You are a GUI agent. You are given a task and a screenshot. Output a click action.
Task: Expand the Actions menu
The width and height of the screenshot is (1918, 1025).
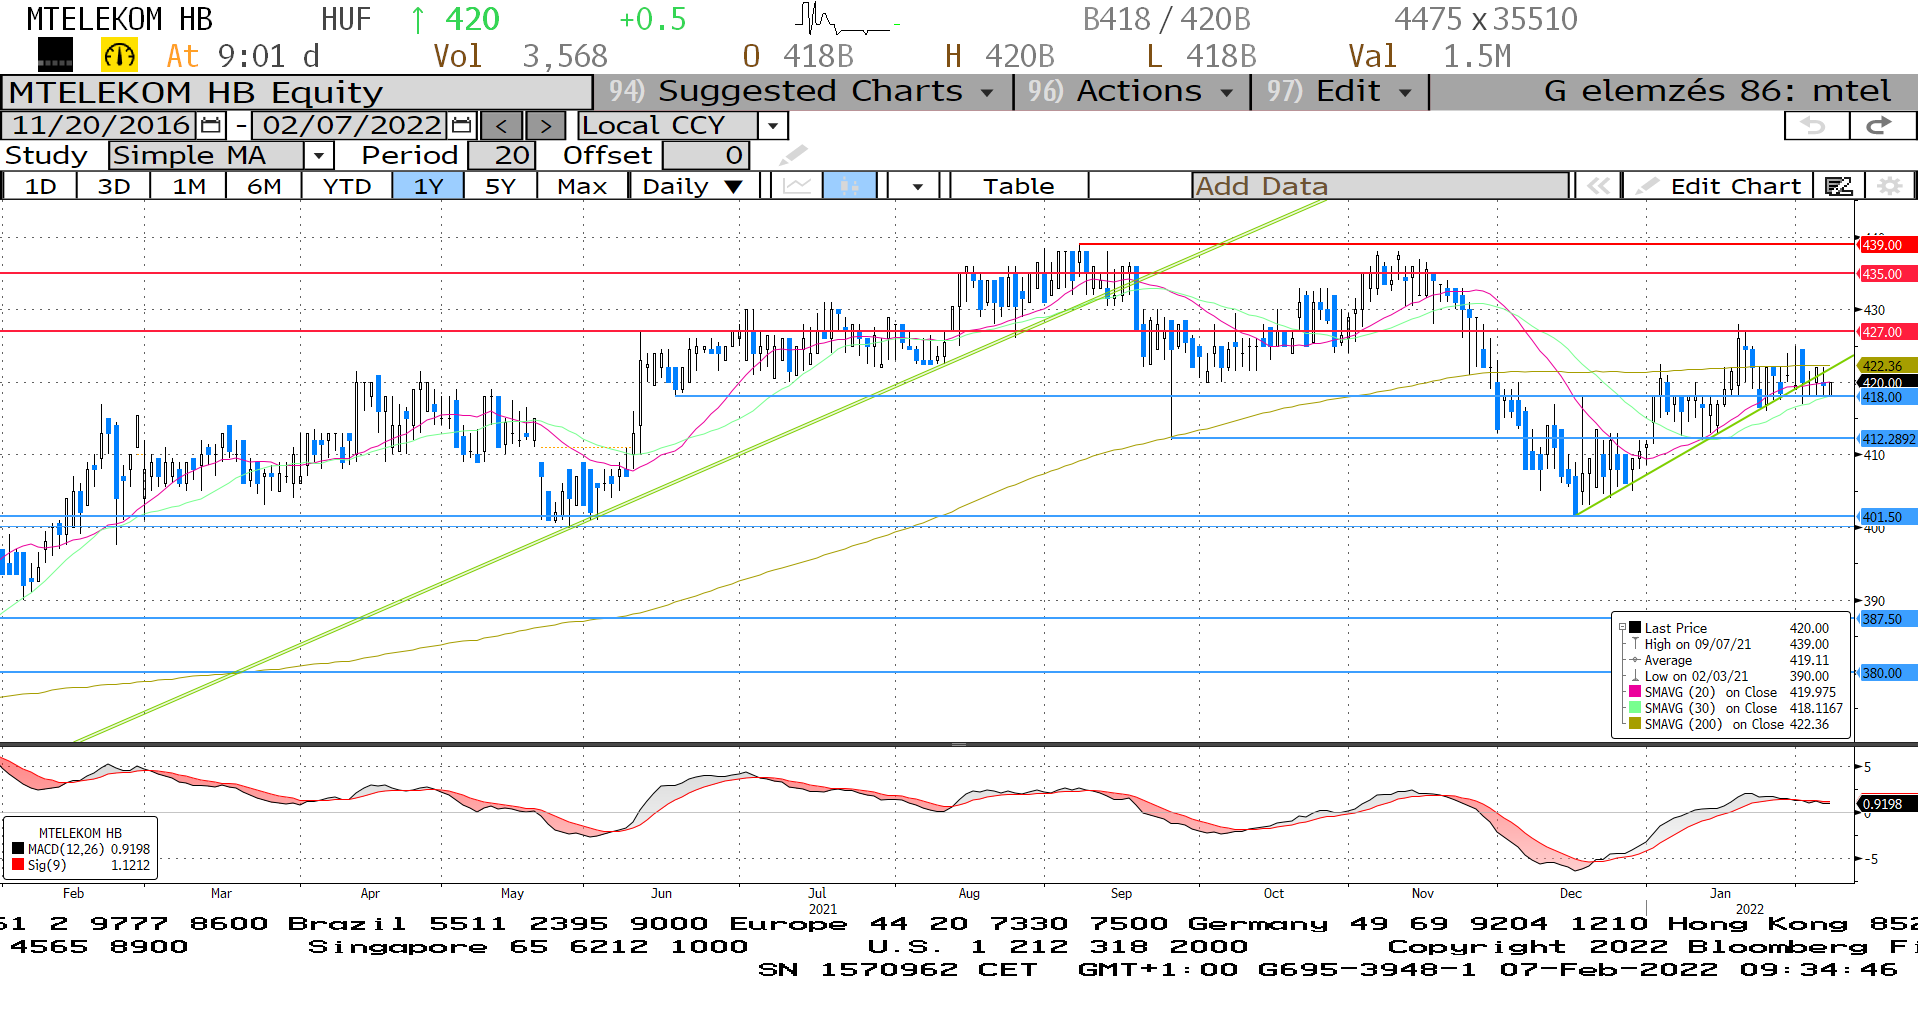coord(1131,91)
